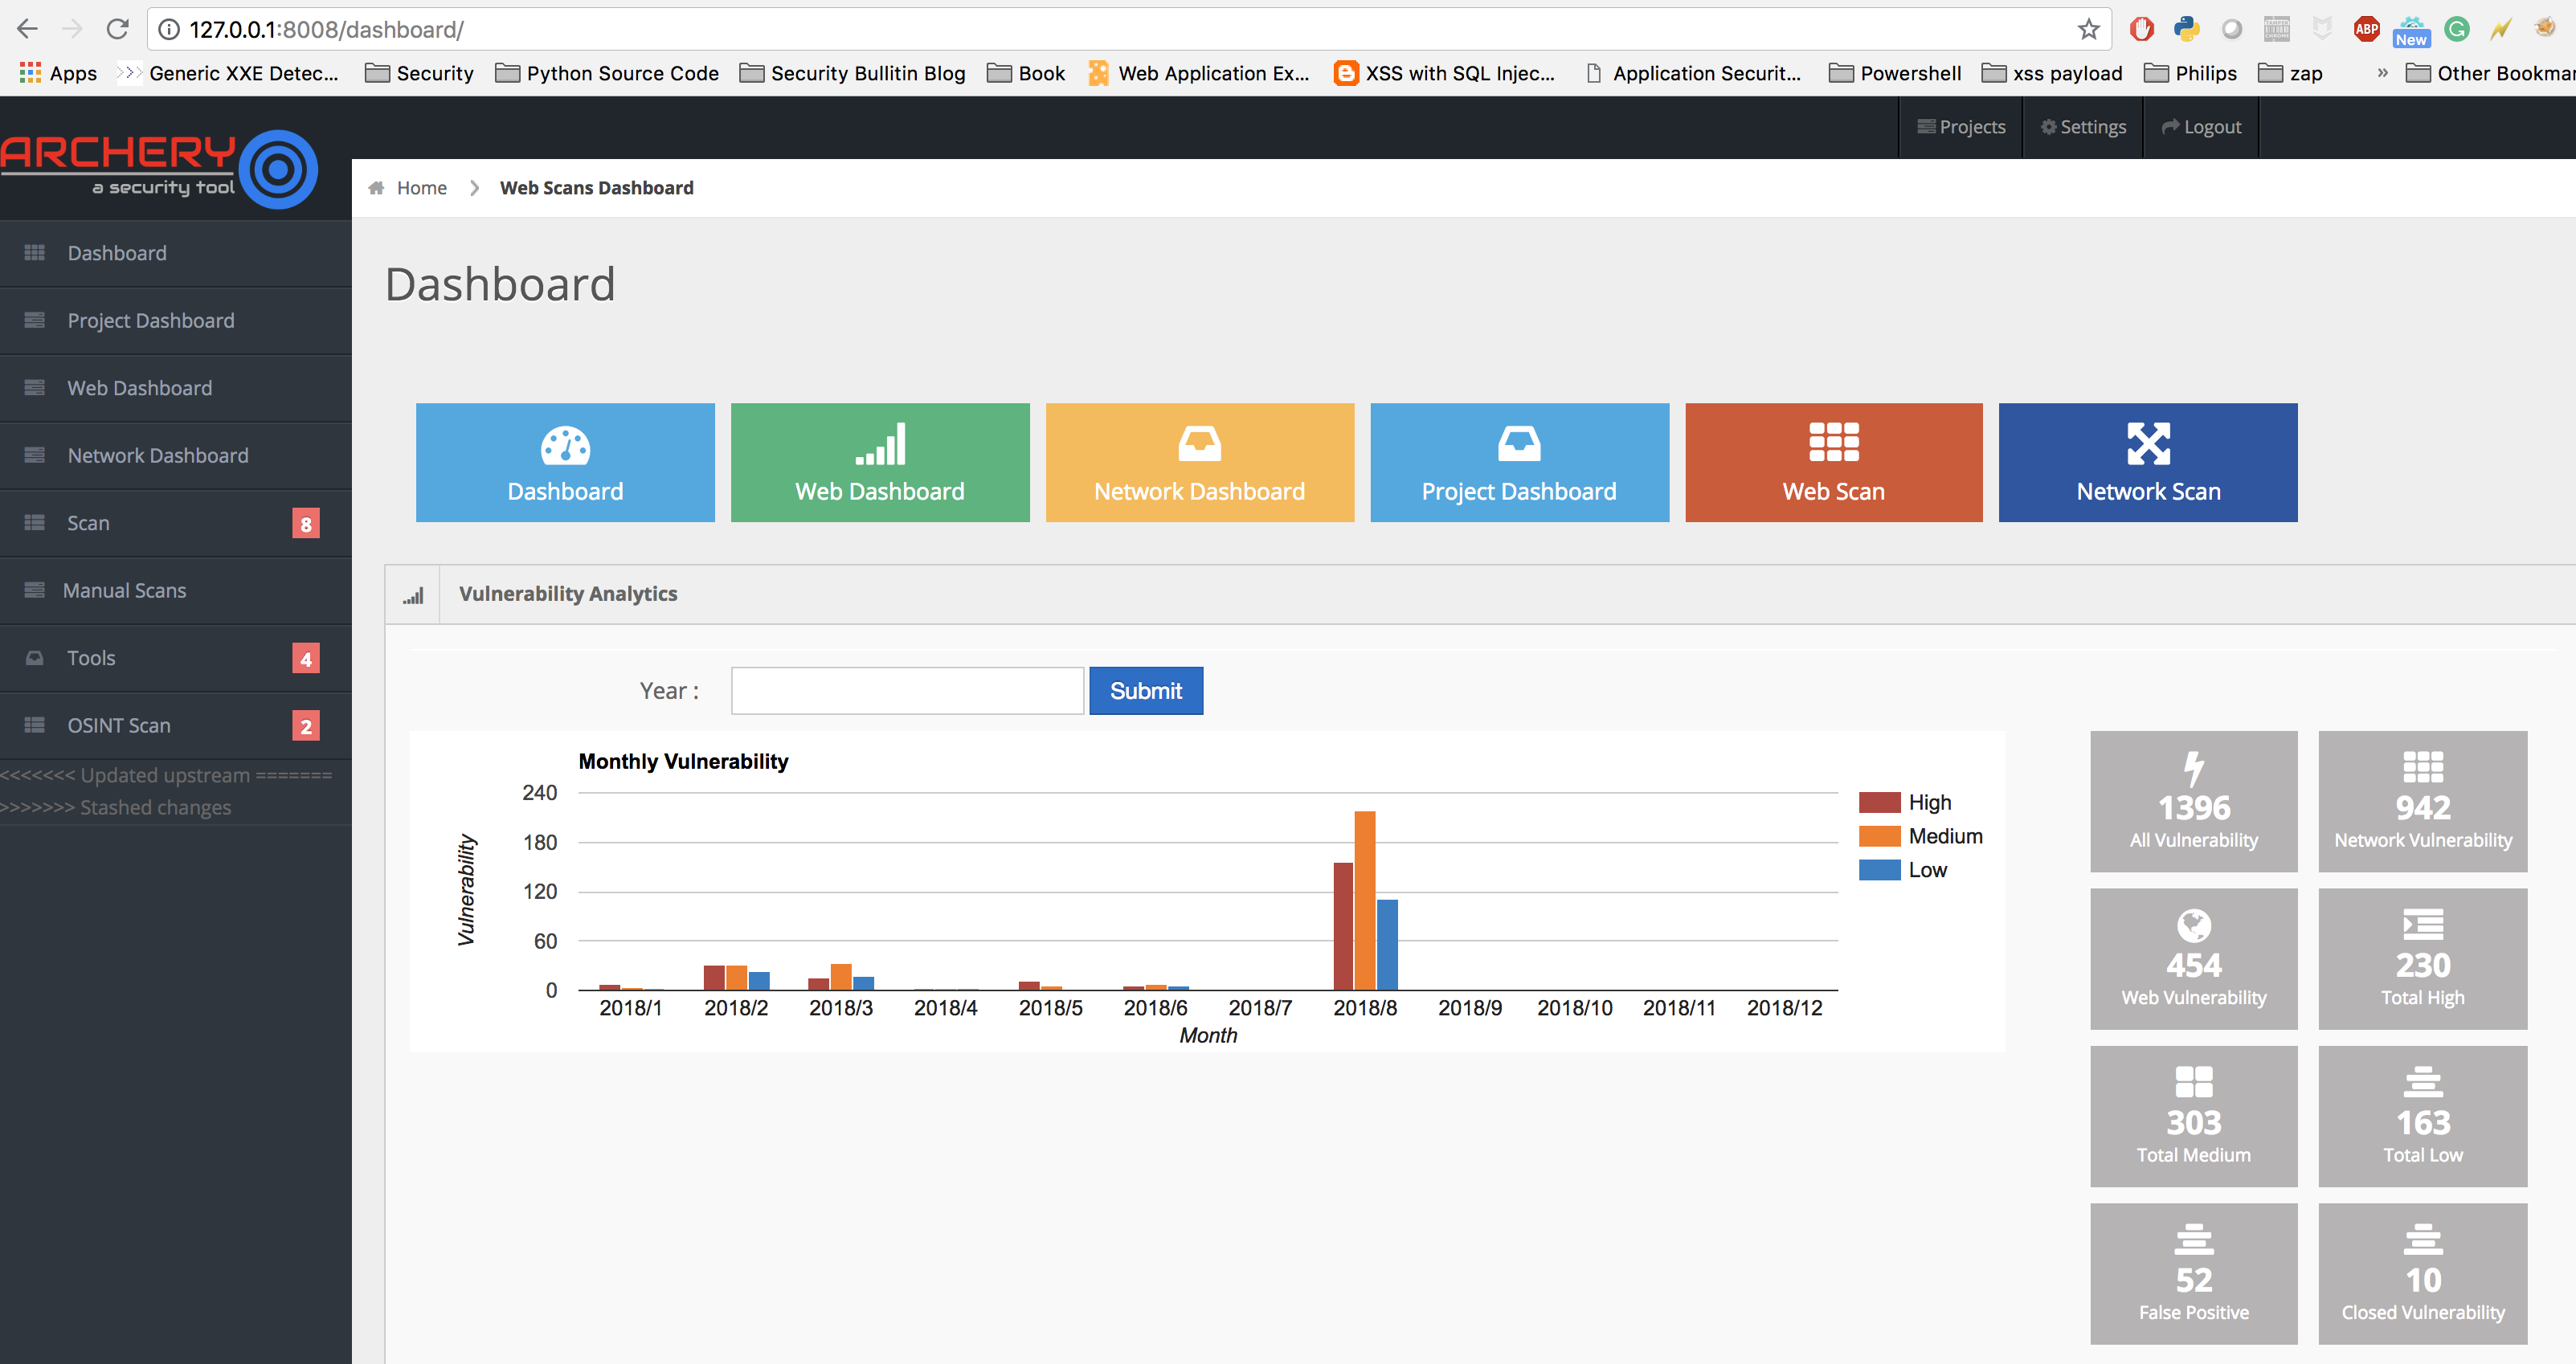
Task: Open the red Web Scan tile
Action: tap(1834, 463)
